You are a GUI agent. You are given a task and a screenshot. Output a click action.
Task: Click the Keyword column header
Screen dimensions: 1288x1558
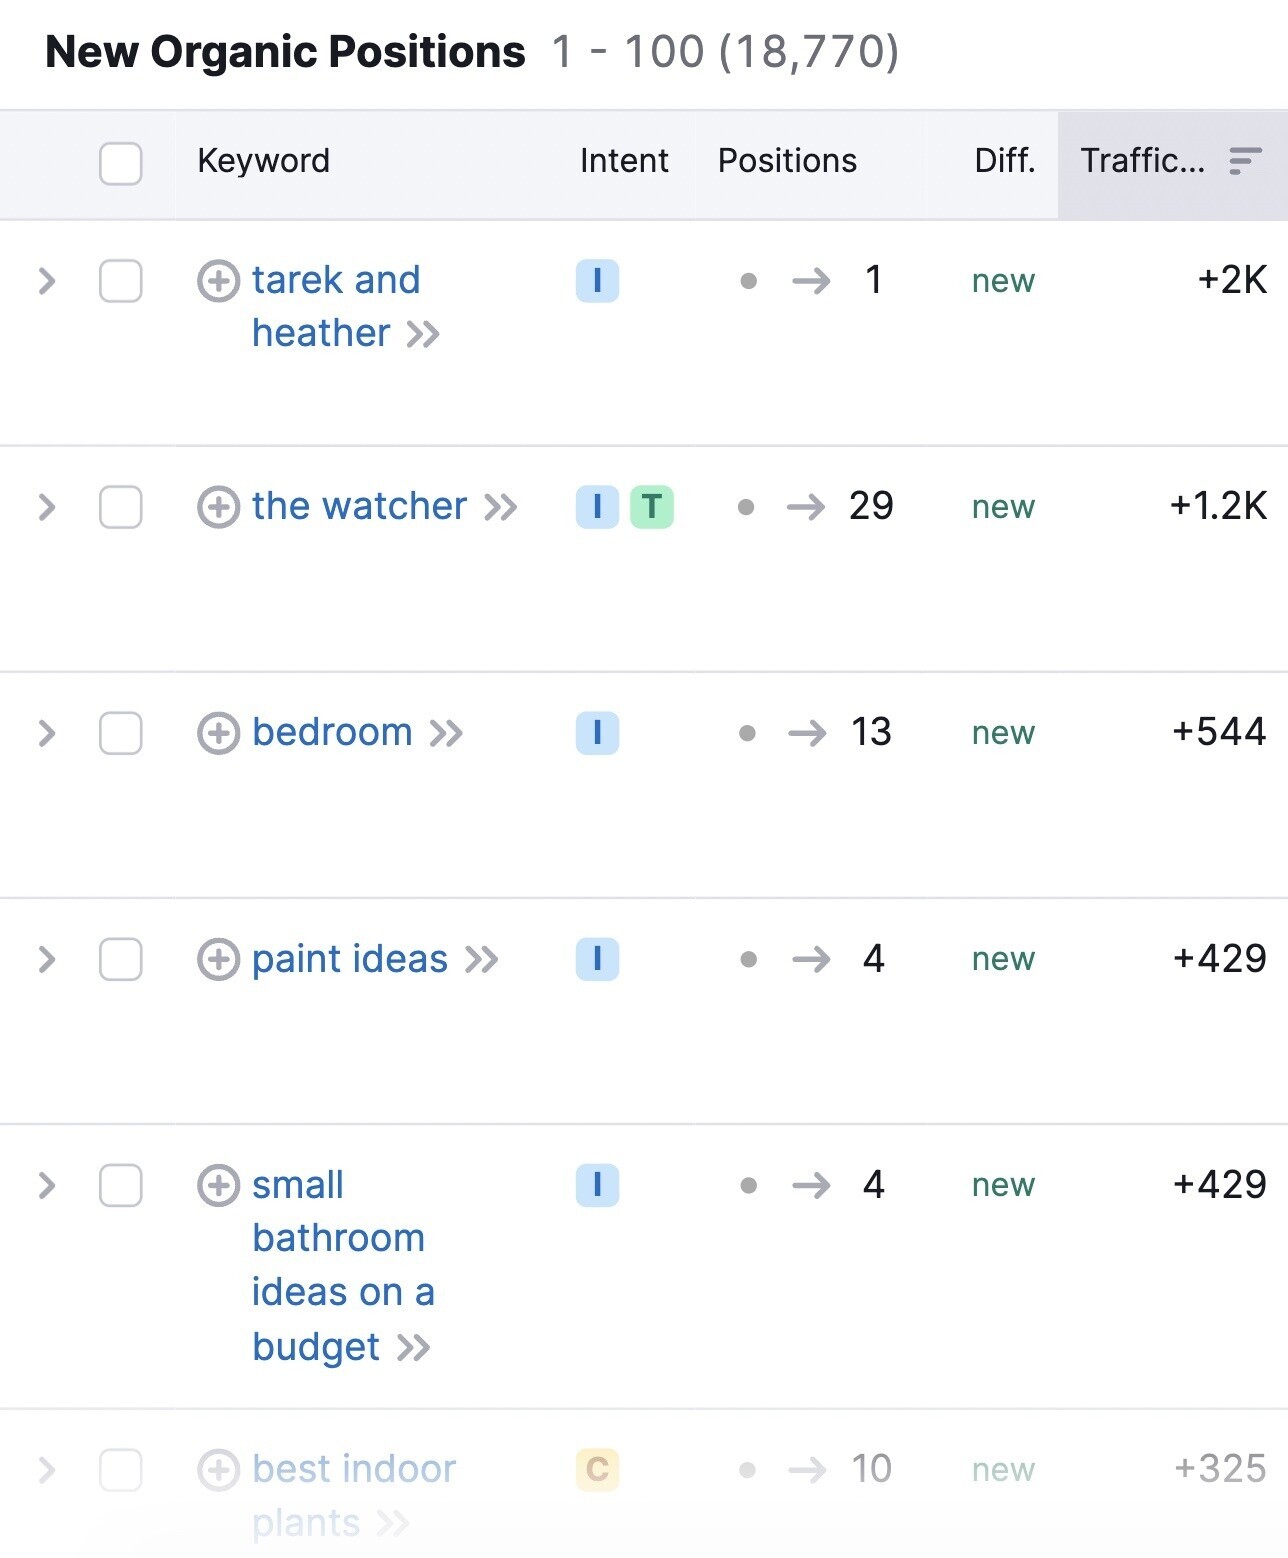point(263,161)
